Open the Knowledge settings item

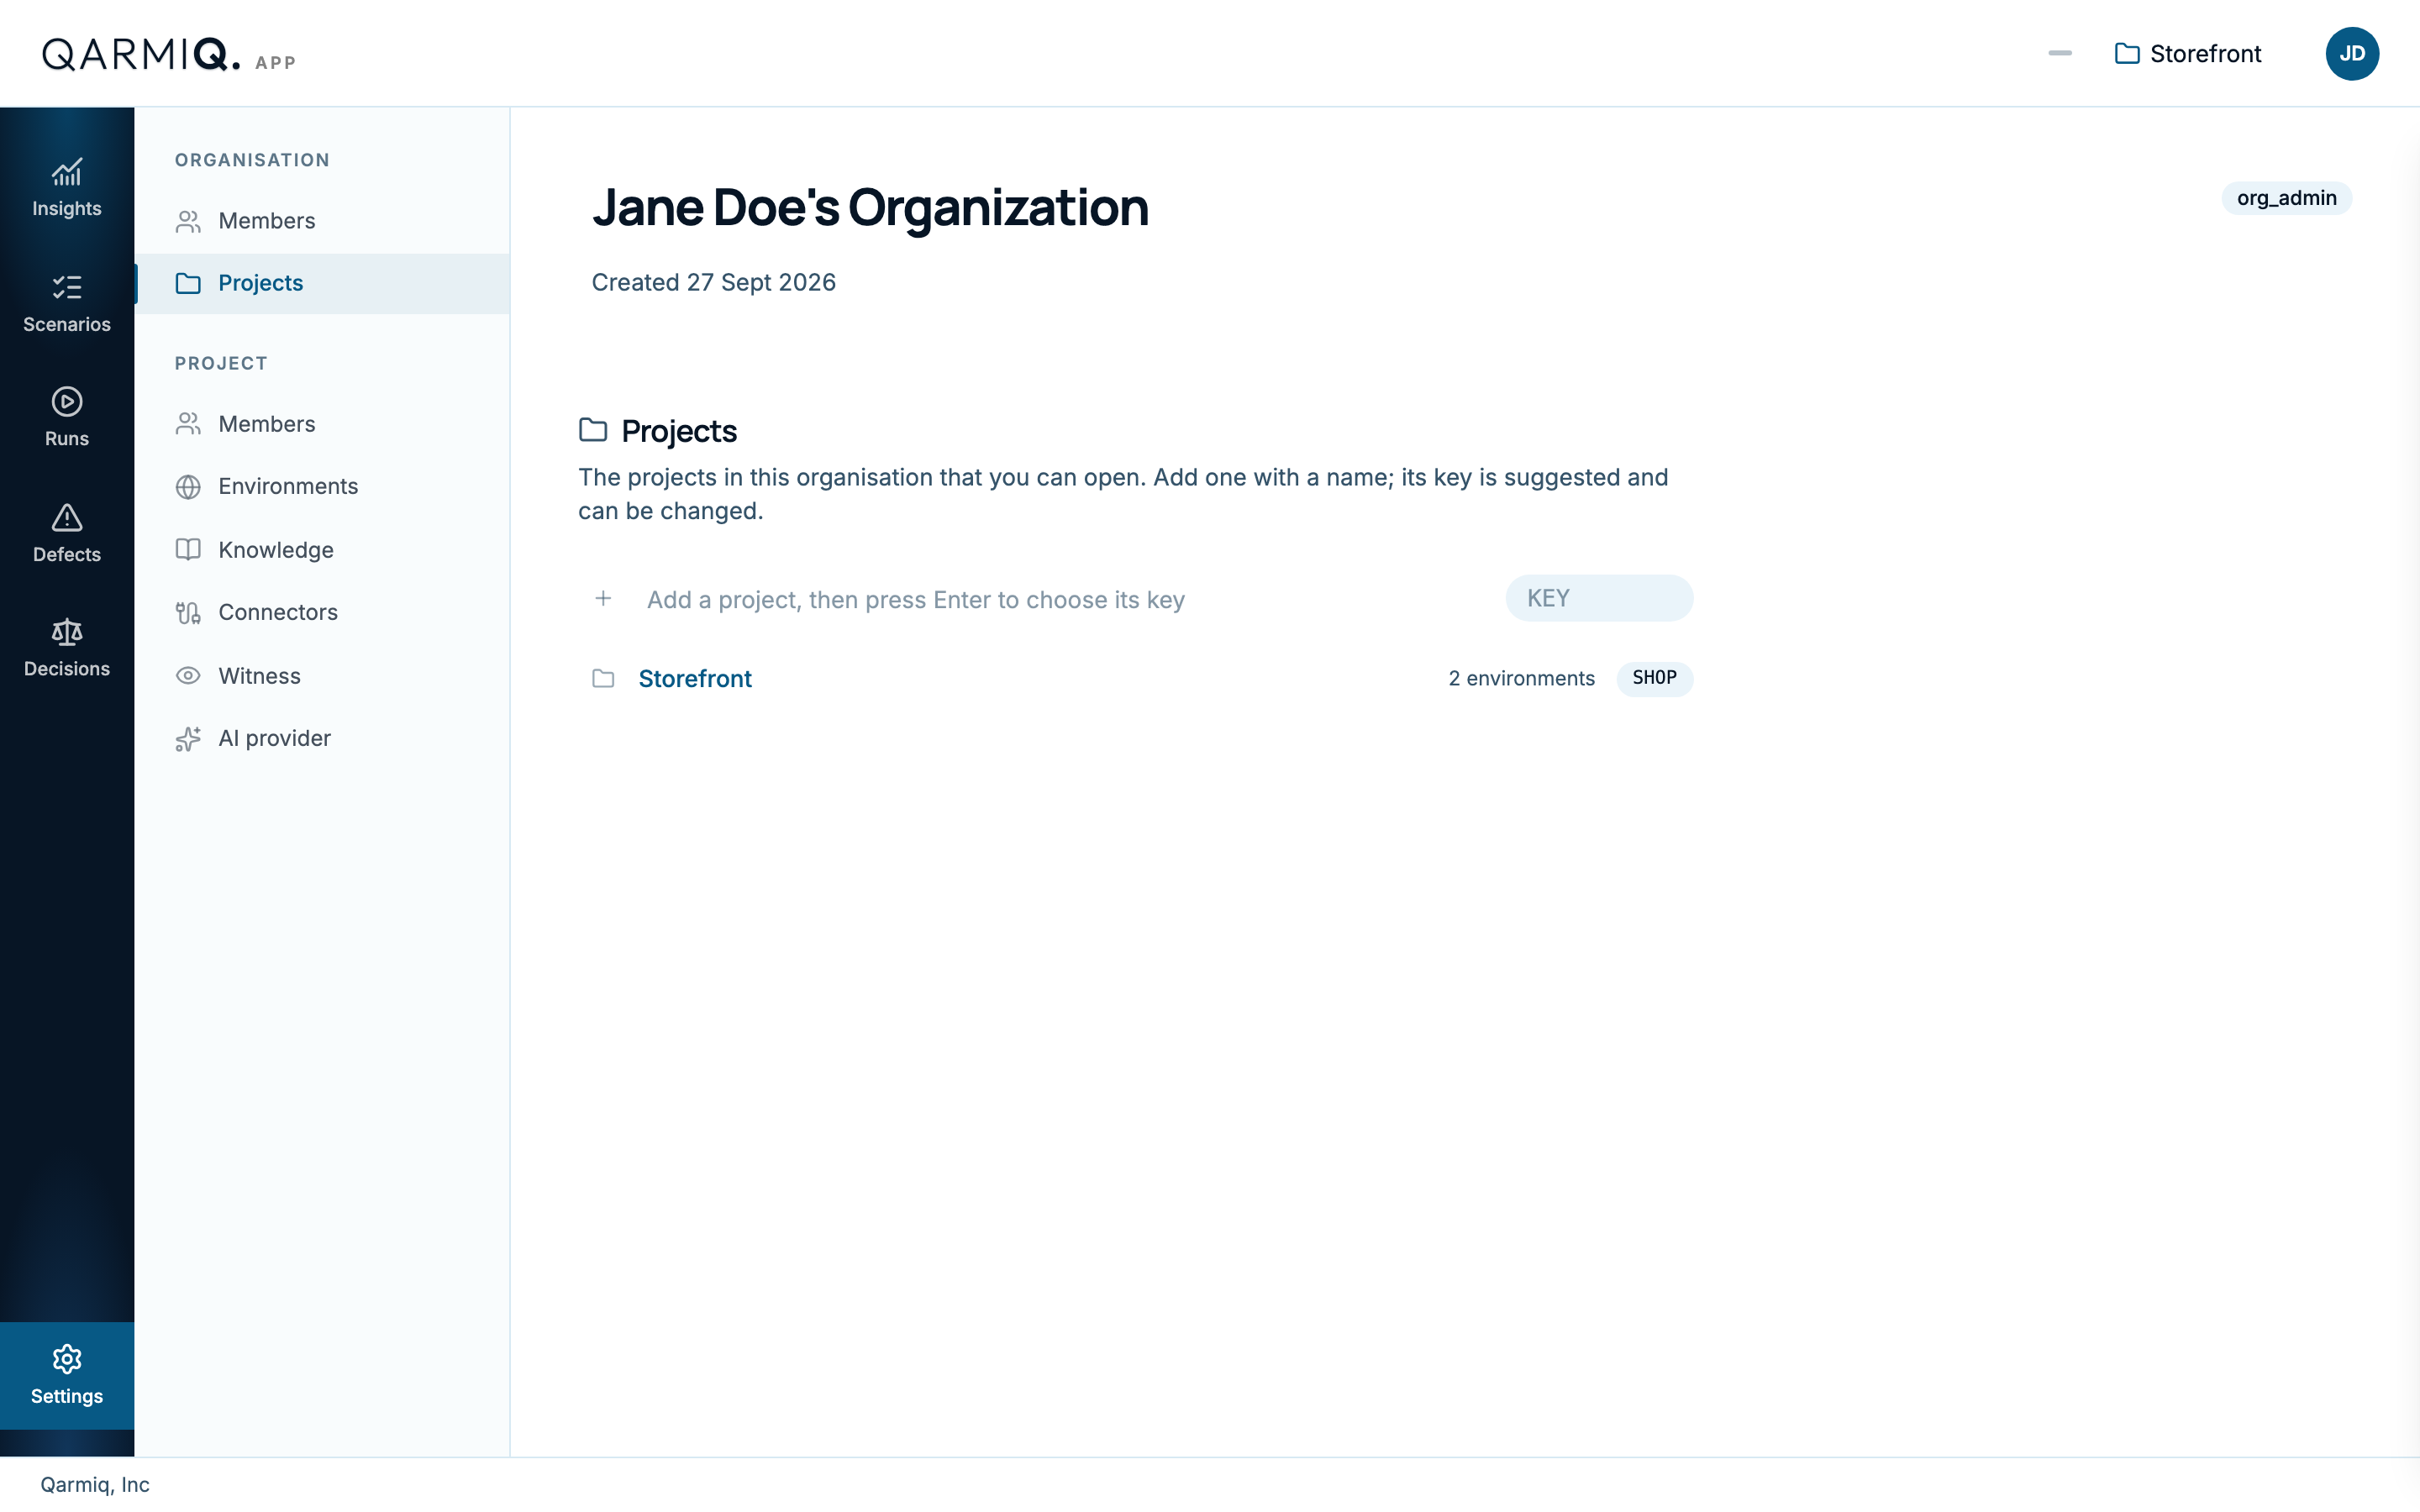point(322,550)
